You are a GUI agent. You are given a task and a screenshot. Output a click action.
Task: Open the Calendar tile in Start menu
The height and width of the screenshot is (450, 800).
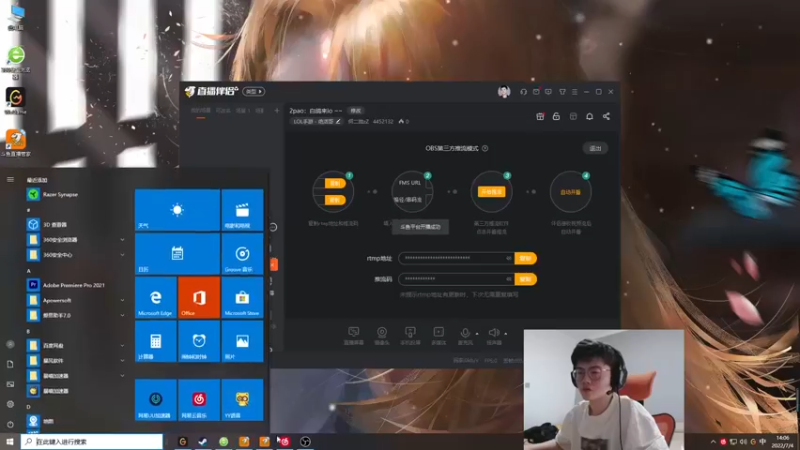click(177, 254)
